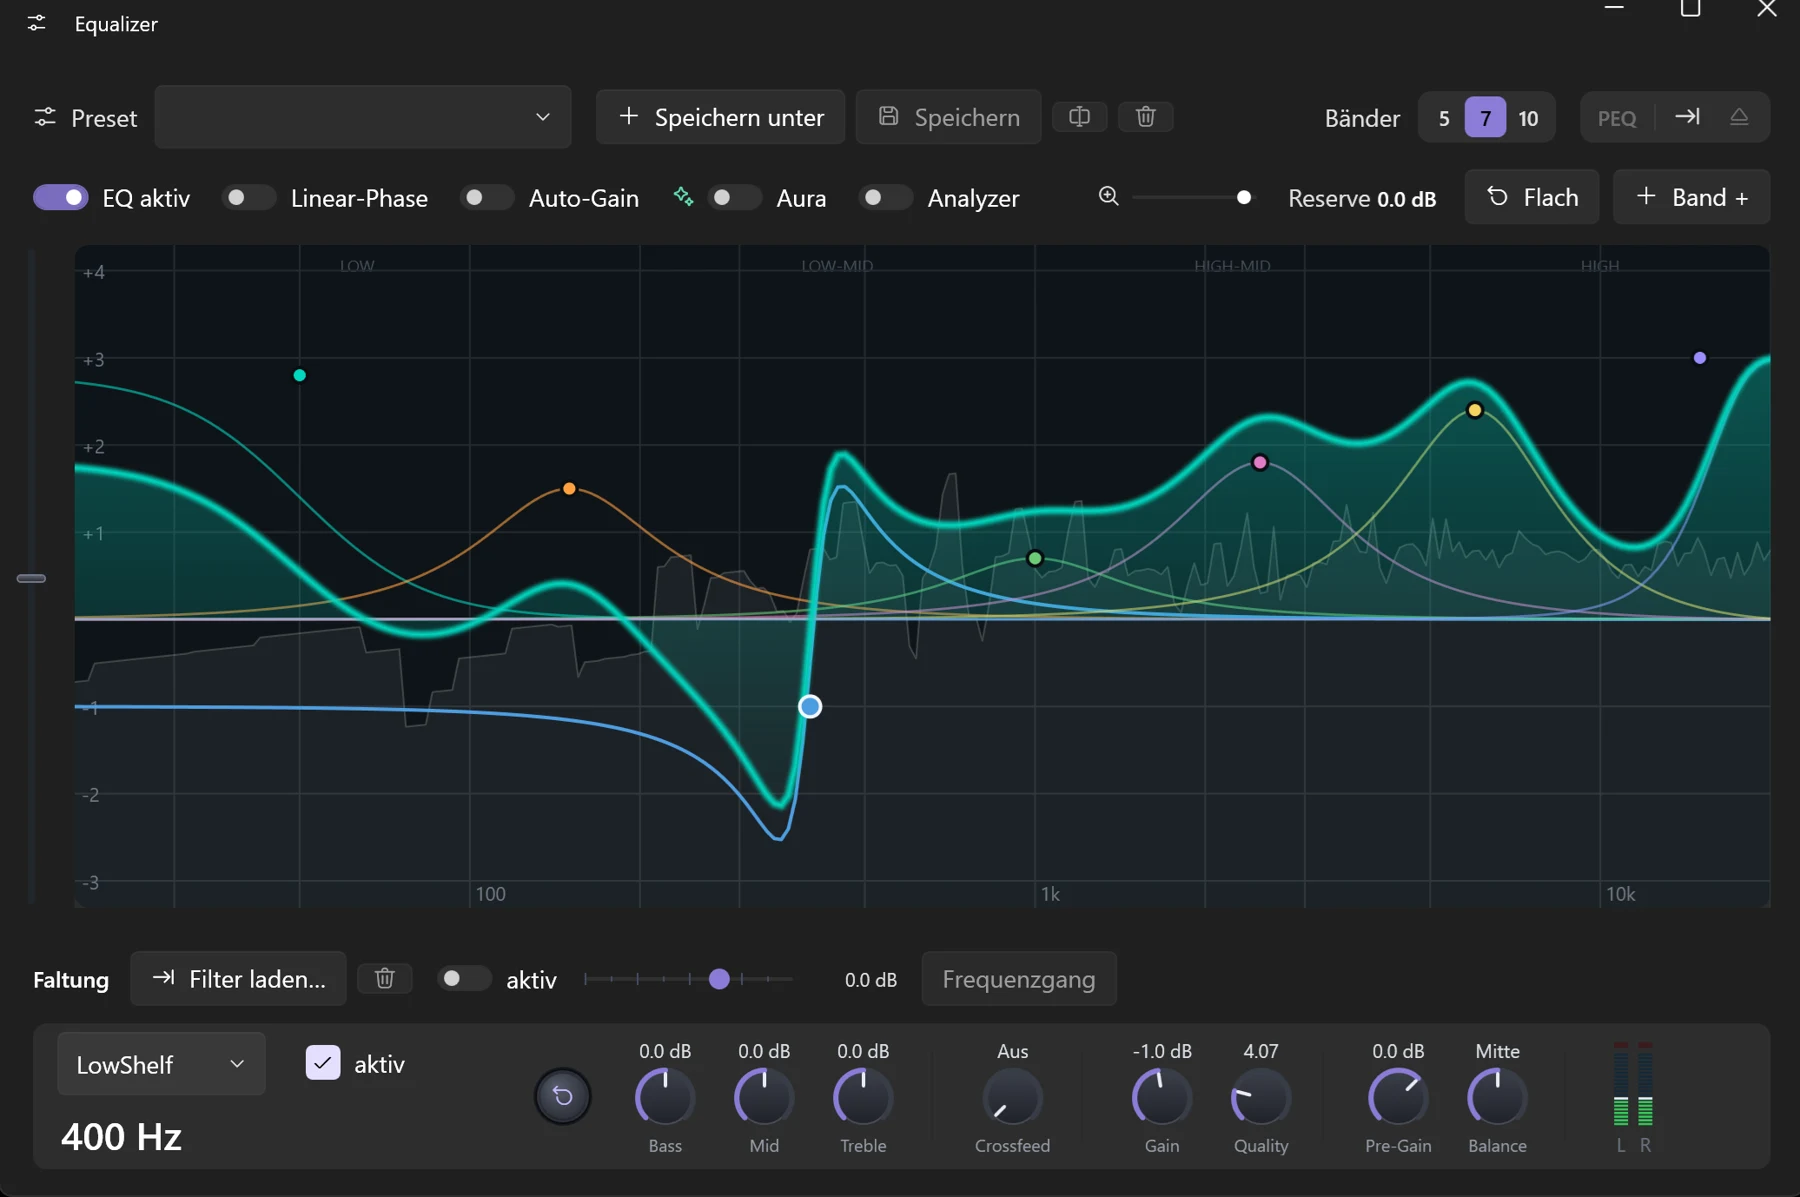Viewport: 1800px width, 1197px height.
Task: Click the import arrow icon next to PEQ
Action: (1687, 117)
